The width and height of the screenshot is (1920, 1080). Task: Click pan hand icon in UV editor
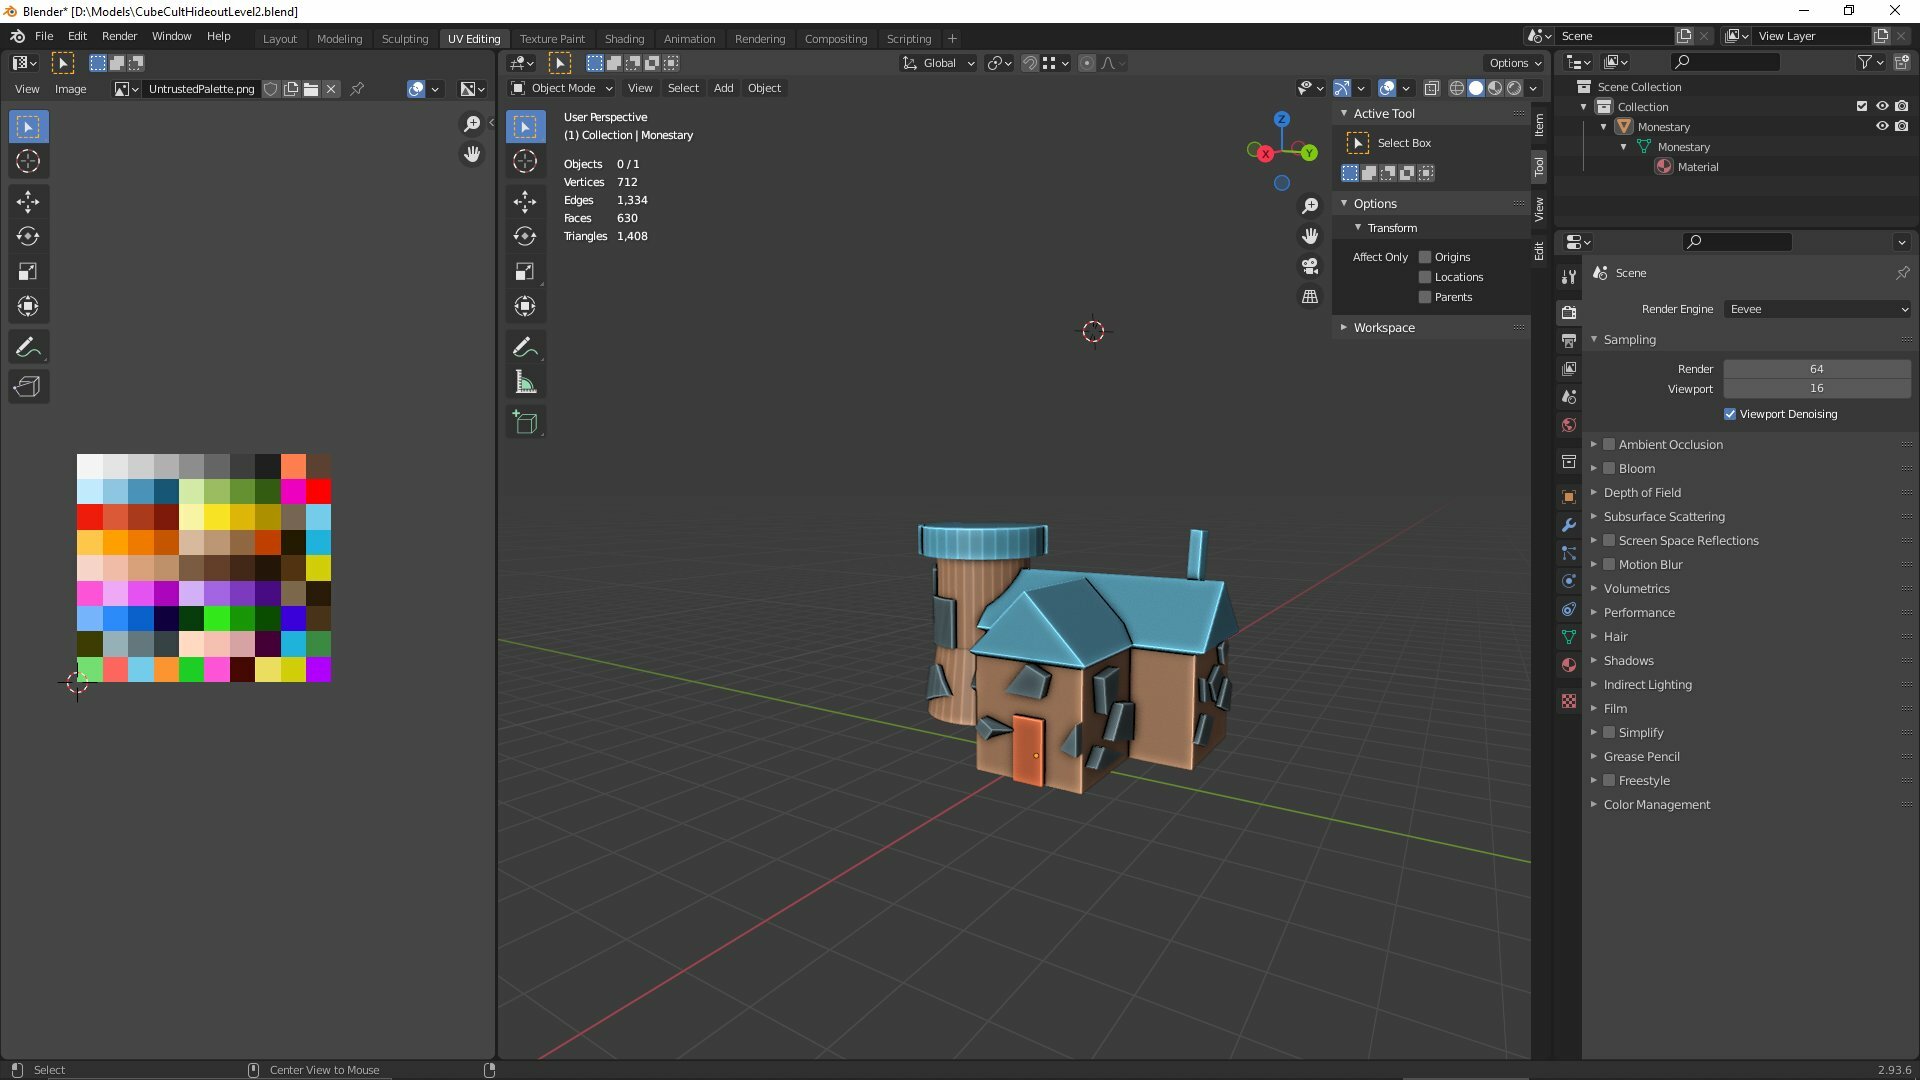[472, 154]
